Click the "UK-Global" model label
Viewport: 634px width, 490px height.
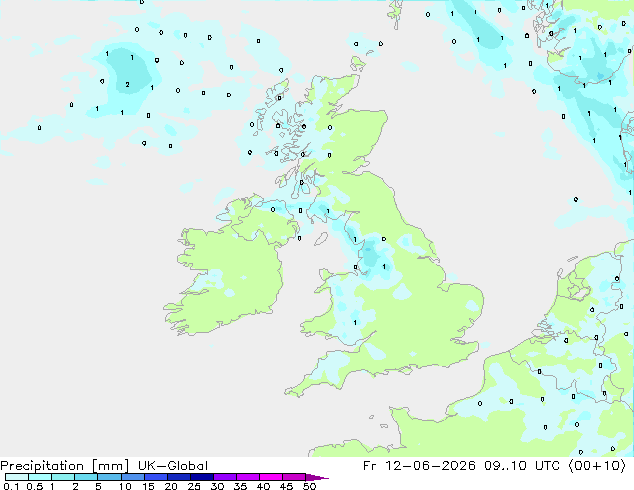click(173, 466)
